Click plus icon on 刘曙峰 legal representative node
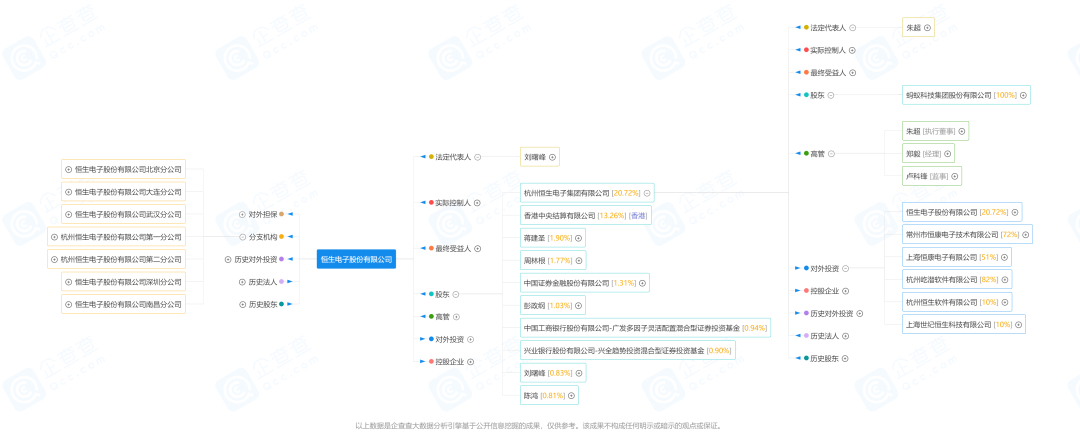Screen dimensions: 1080x440 [x=552, y=158]
